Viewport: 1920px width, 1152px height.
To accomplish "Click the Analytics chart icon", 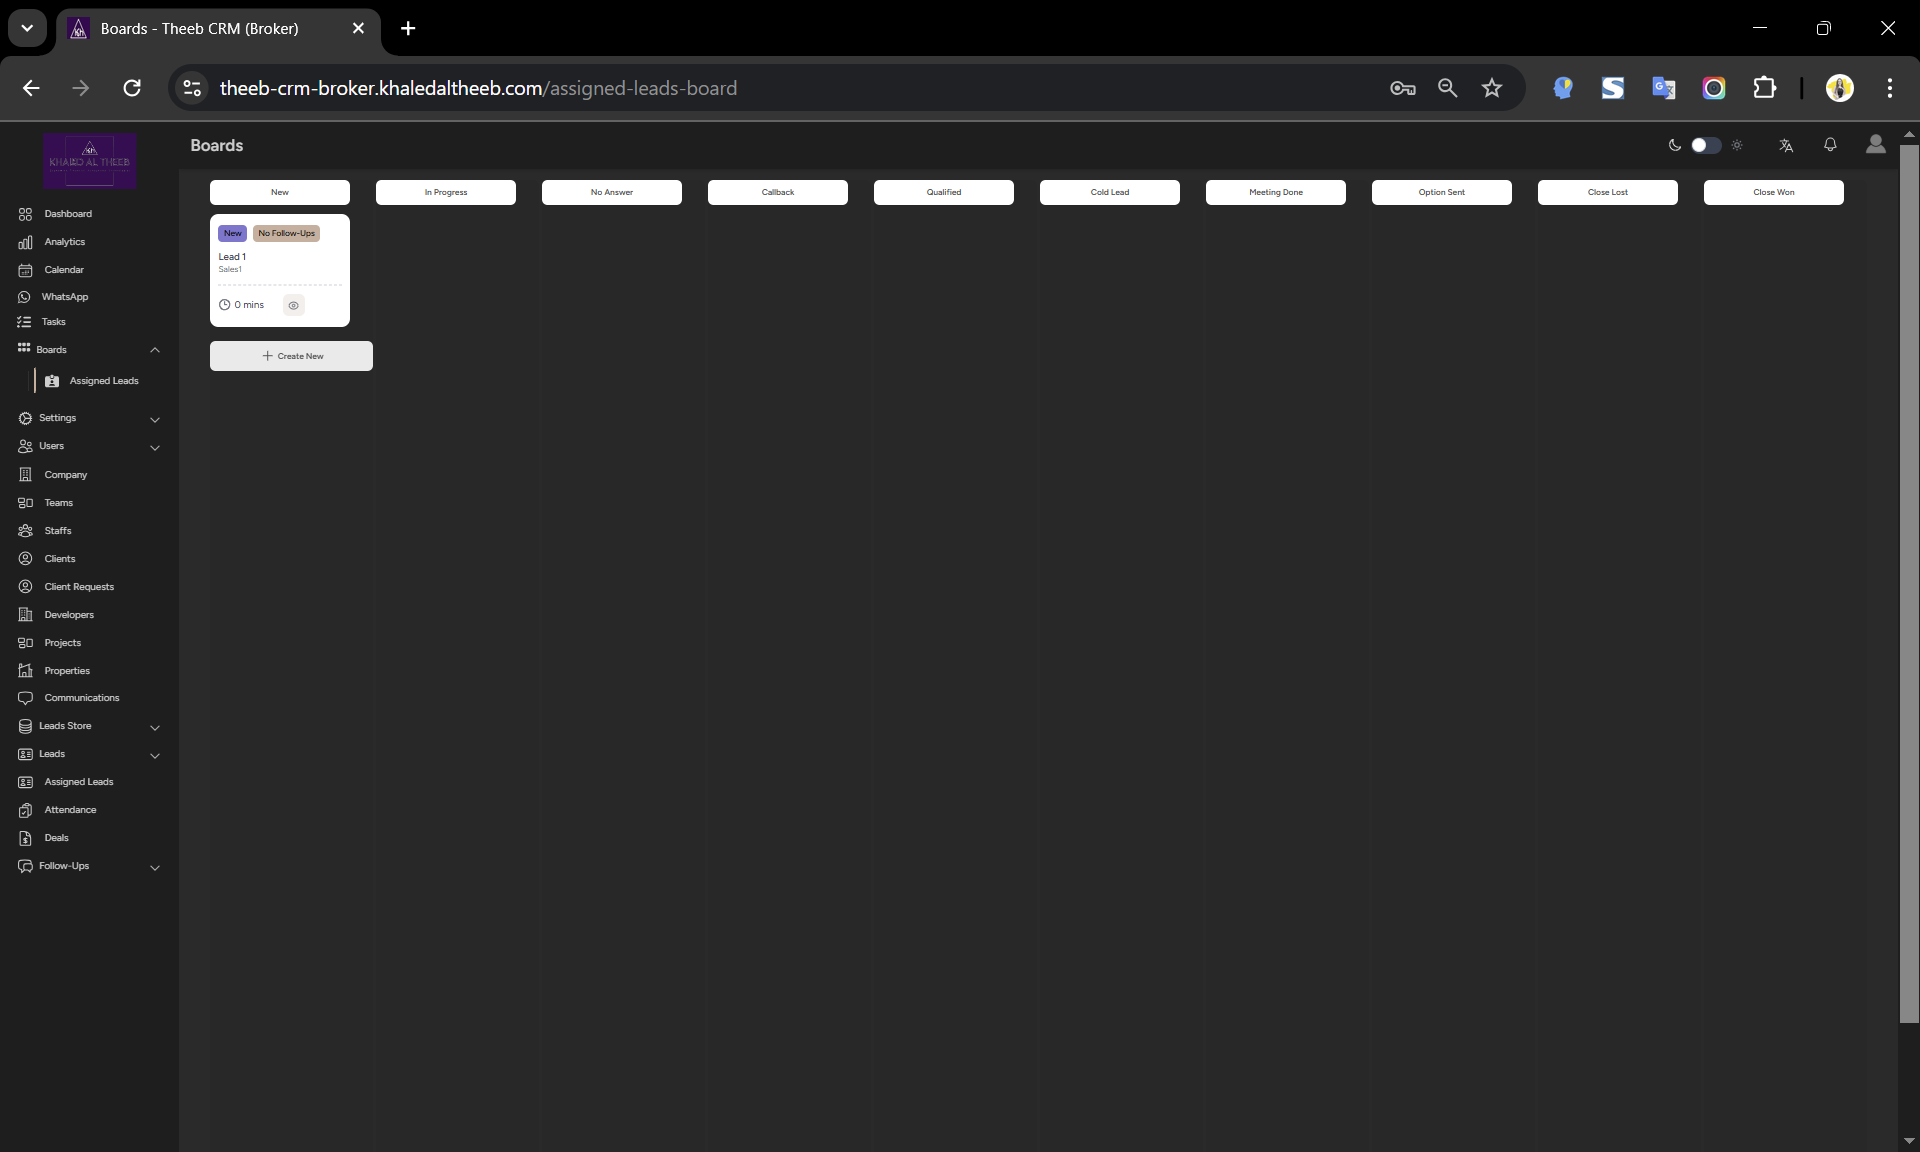I will click(25, 242).
